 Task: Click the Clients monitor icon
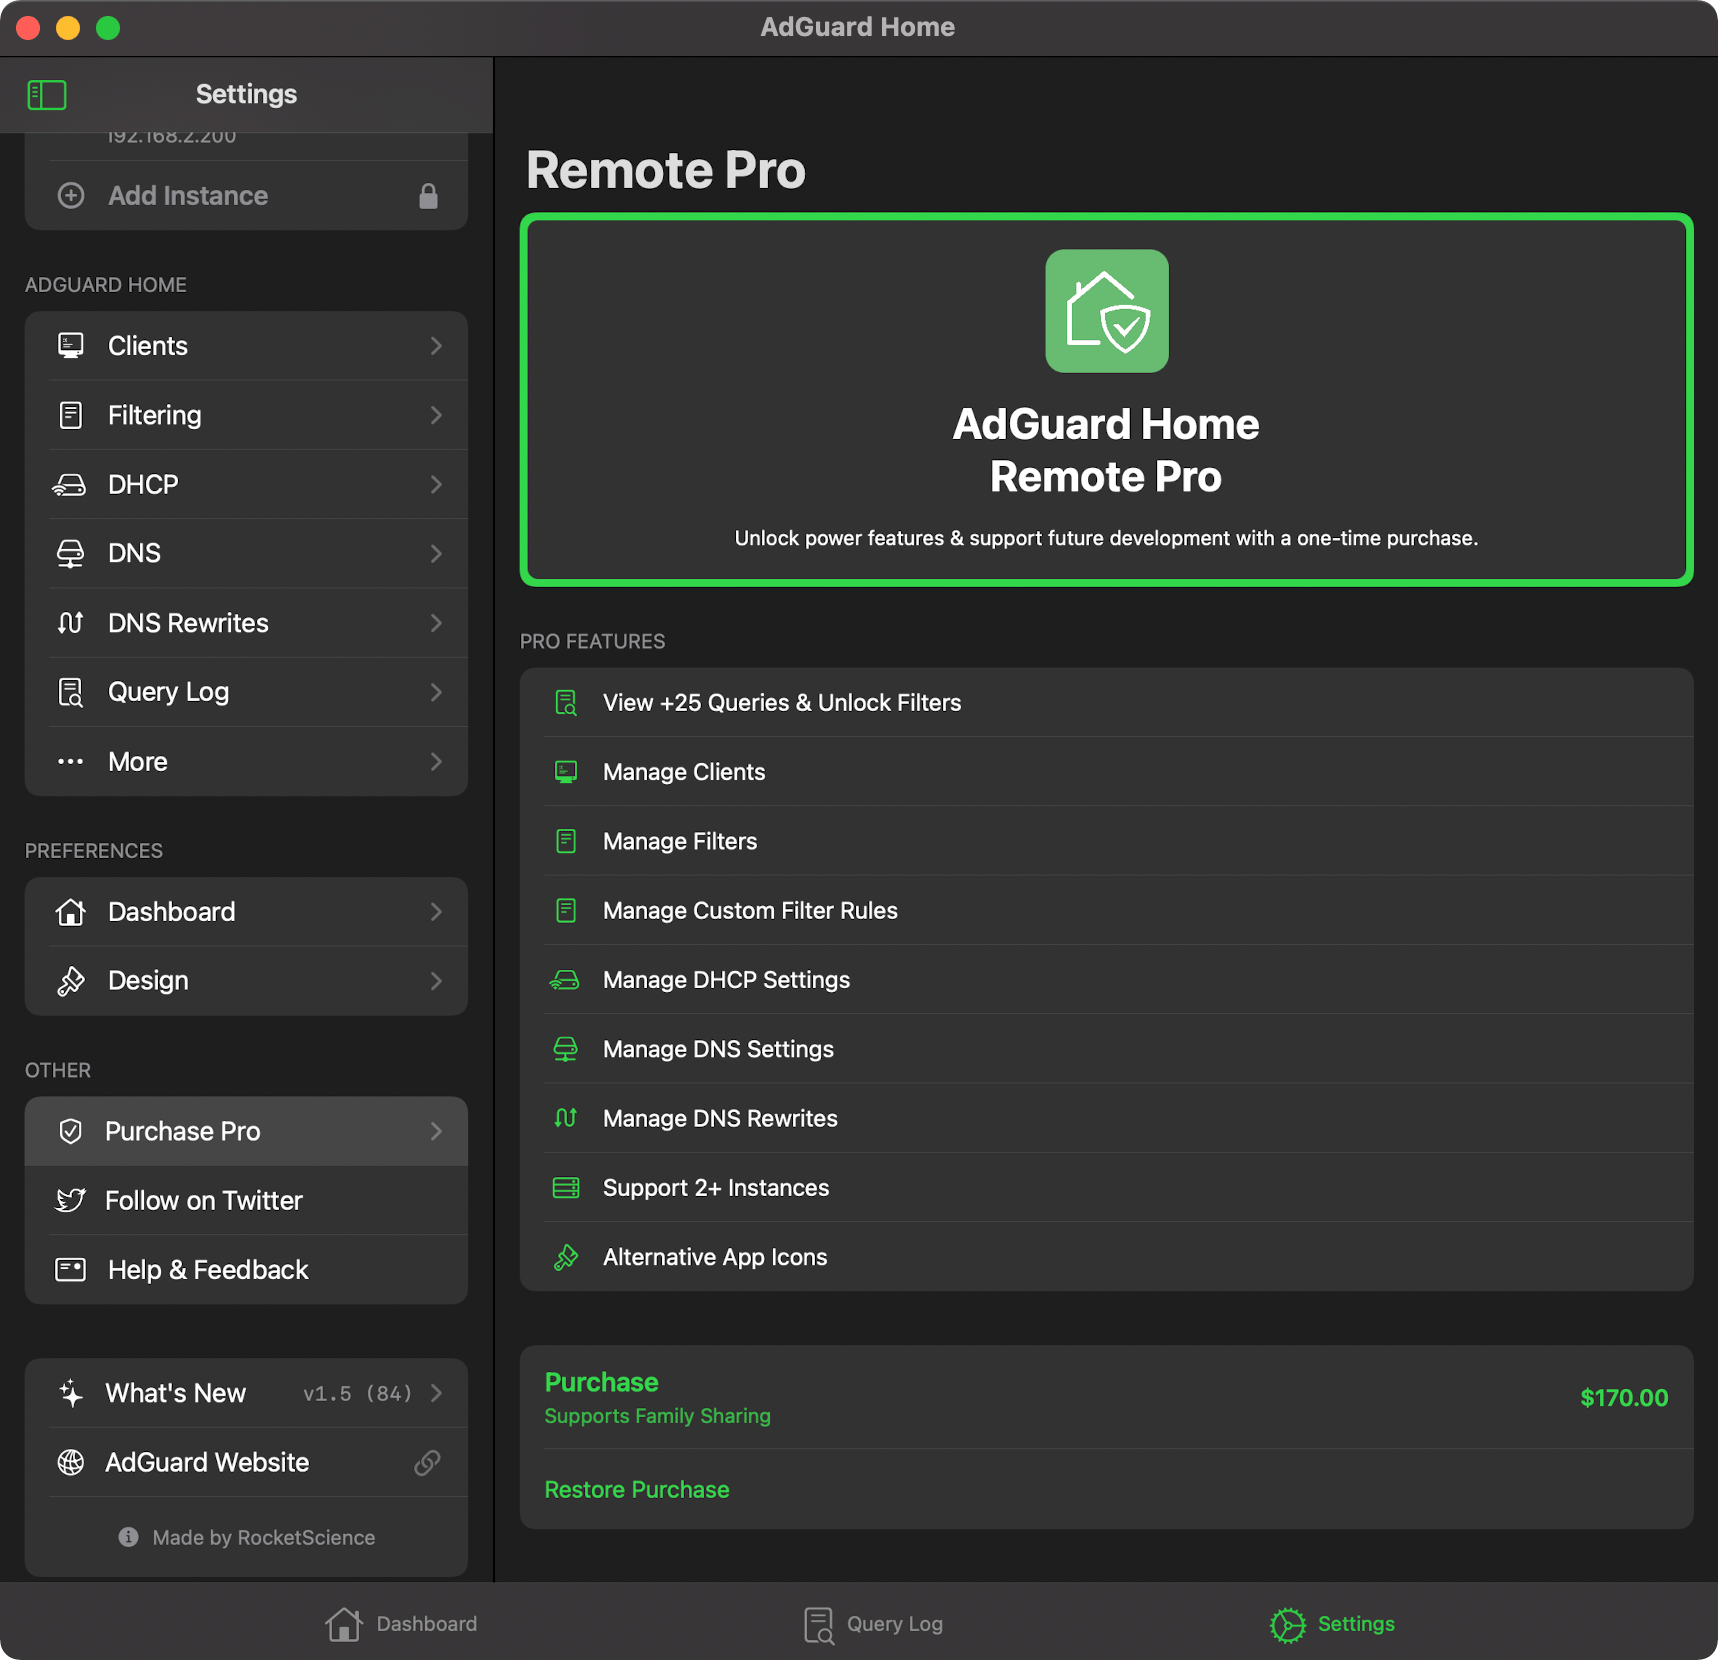pos(70,346)
